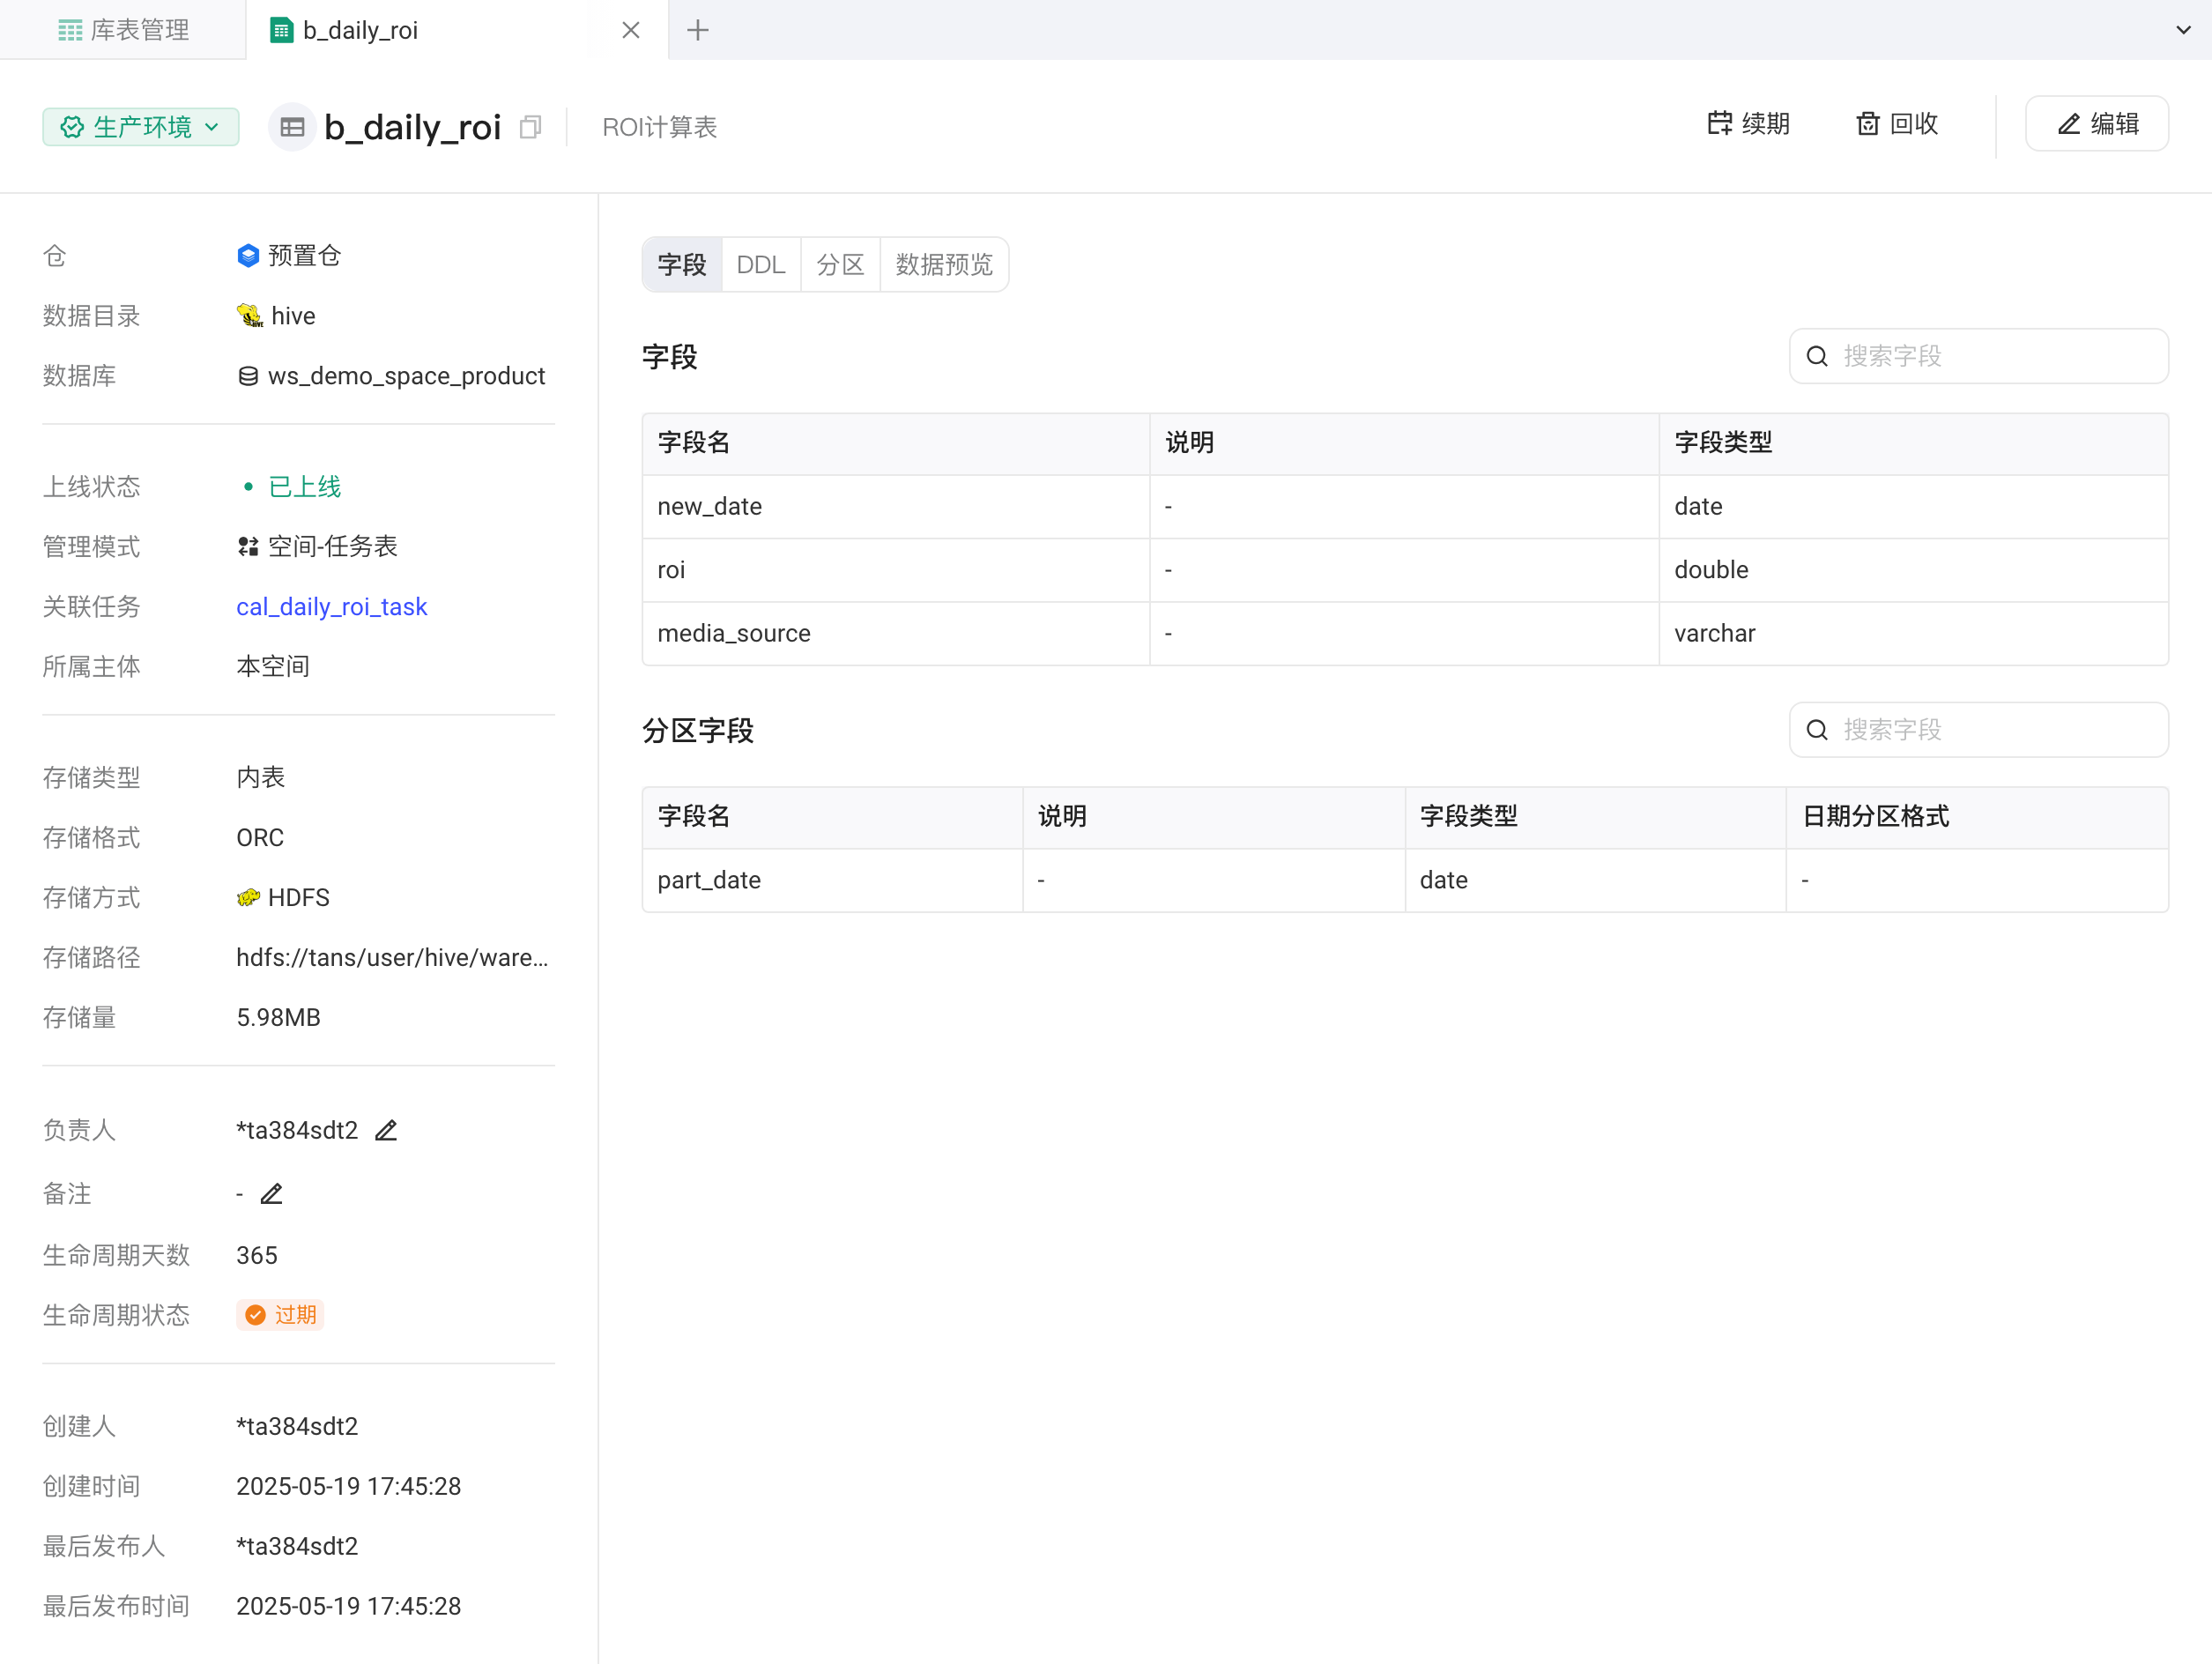Click the HDFS storage icon
2212x1664 pixels.
pos(248,897)
